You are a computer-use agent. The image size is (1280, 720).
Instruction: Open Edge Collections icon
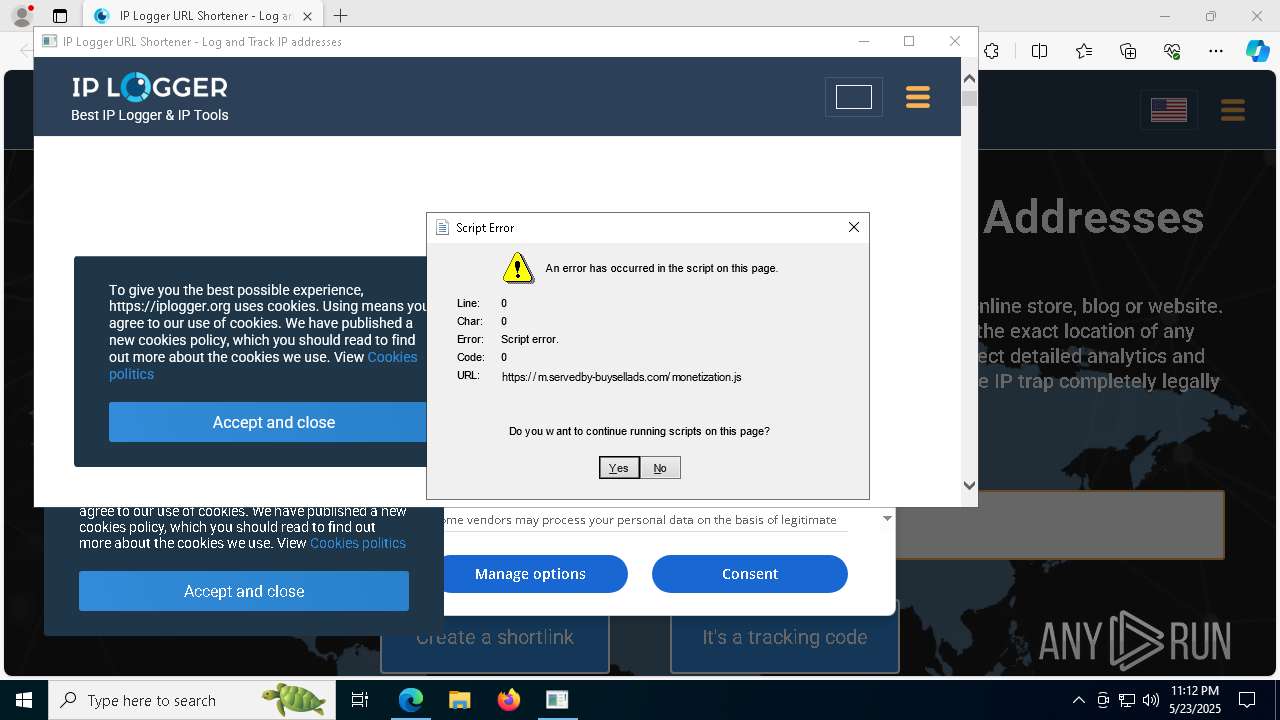(x=1128, y=51)
